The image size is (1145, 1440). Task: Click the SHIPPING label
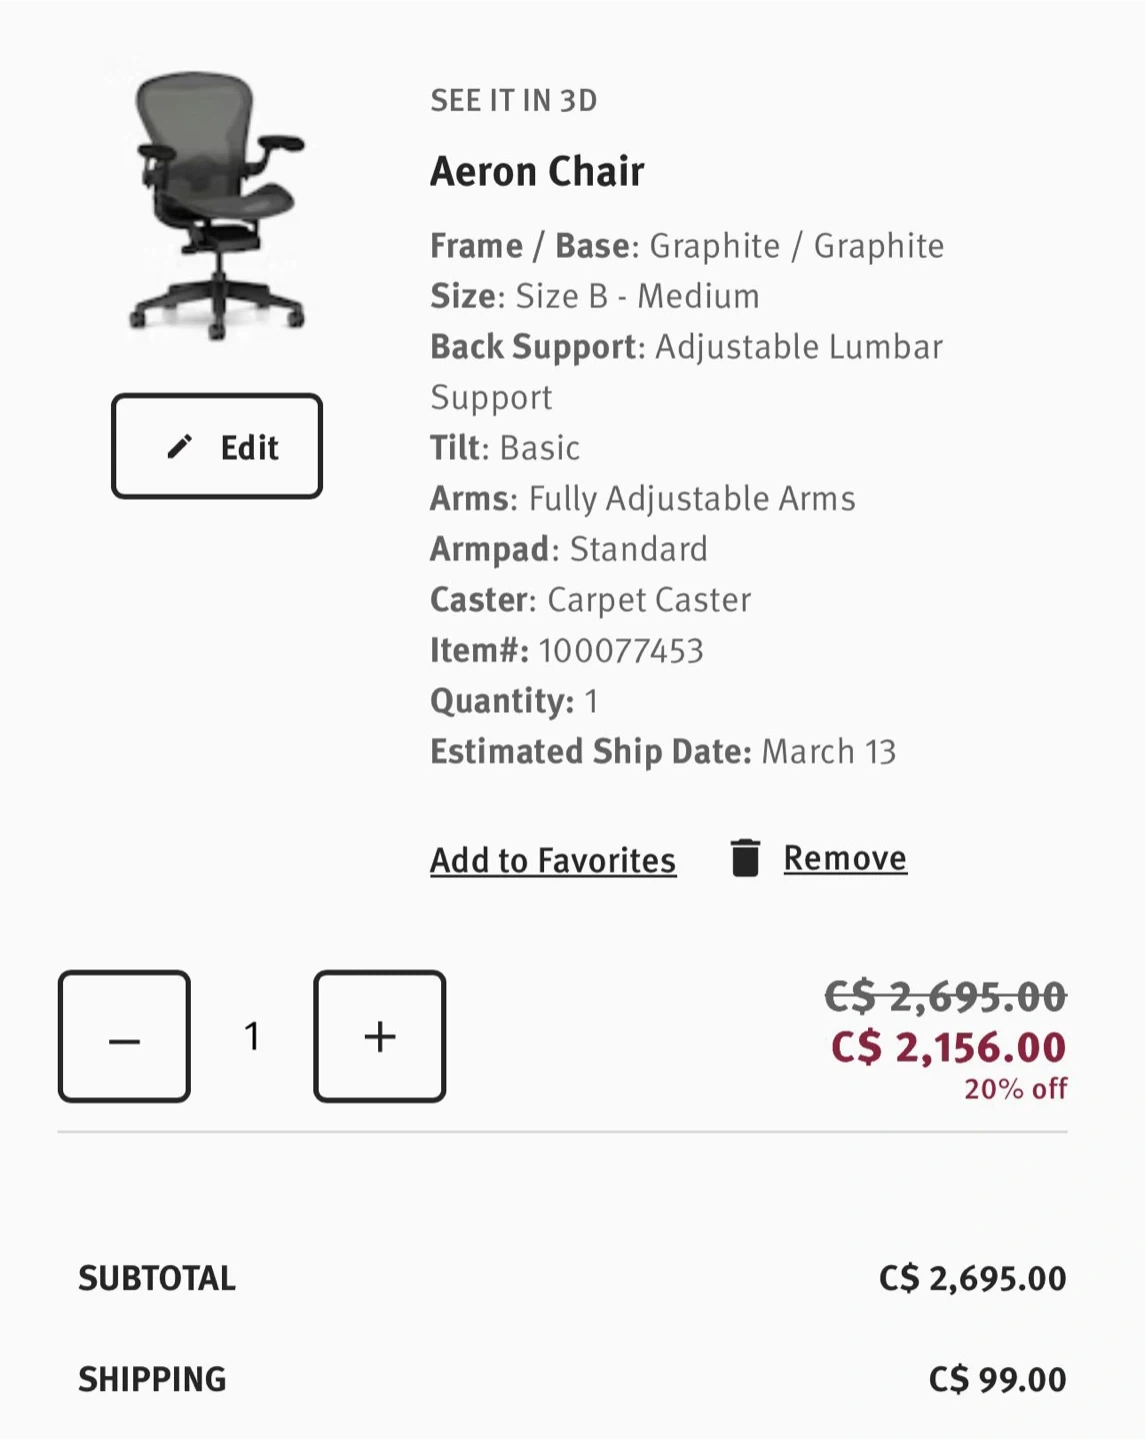[x=152, y=1380]
